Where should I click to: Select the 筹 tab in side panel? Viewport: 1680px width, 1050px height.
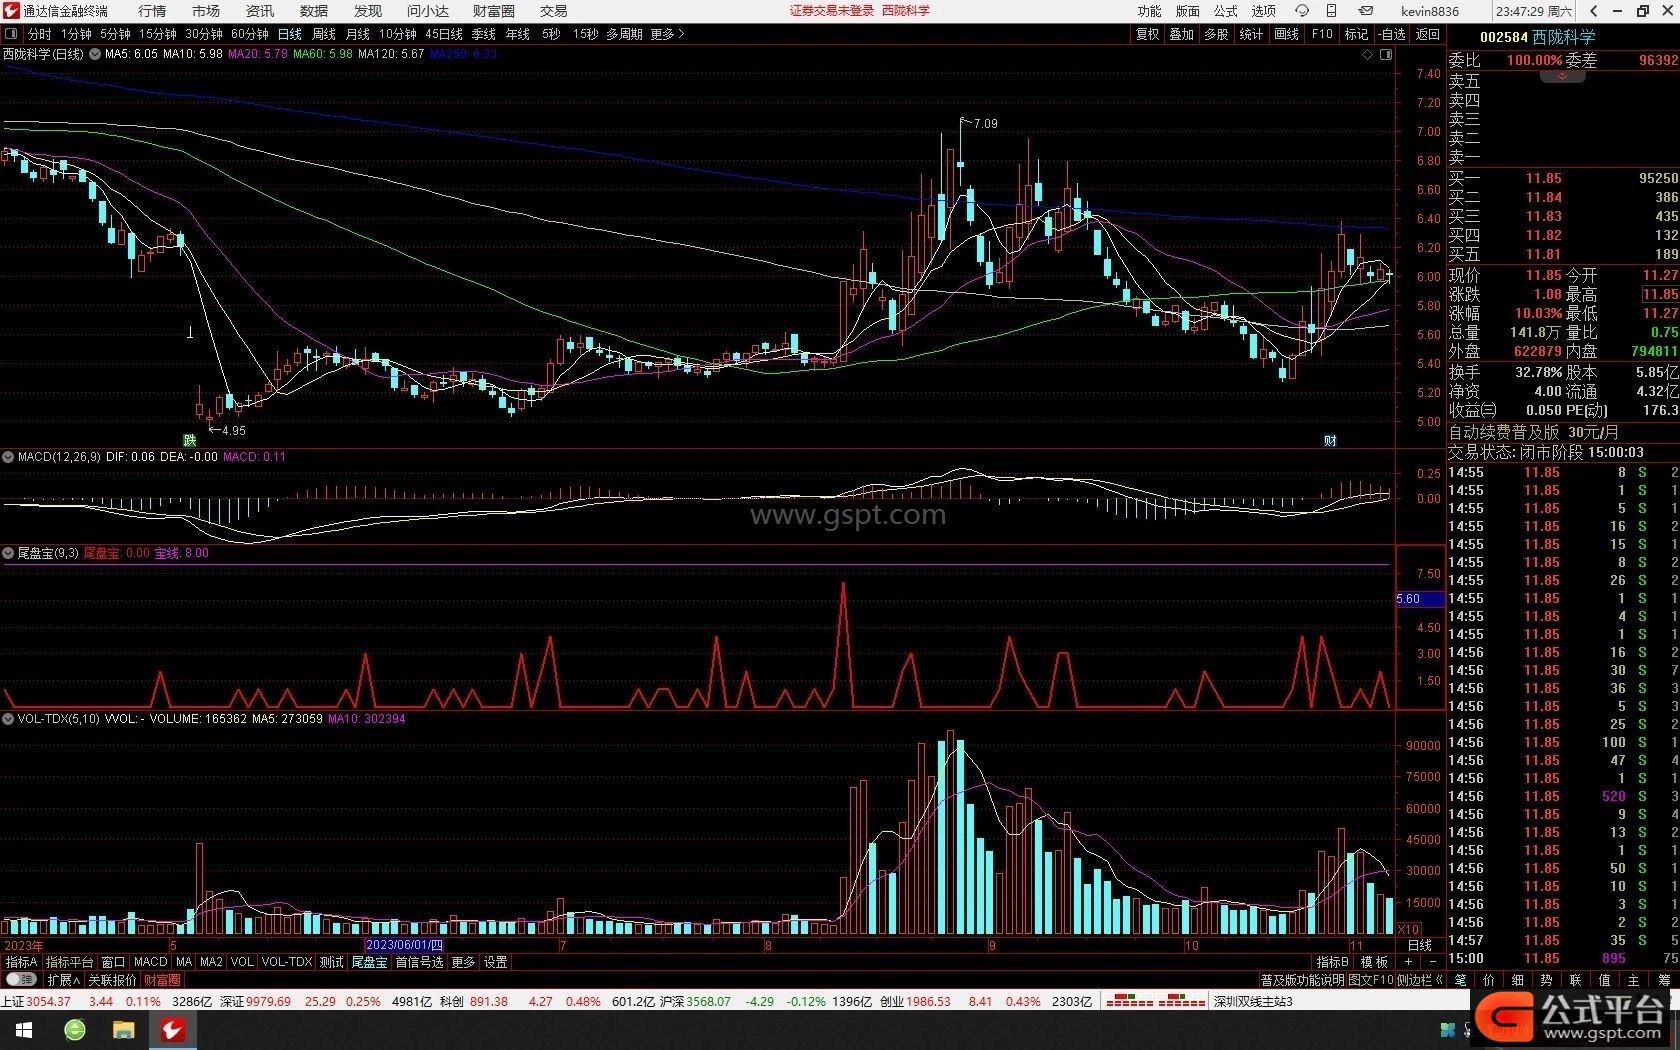[1664, 980]
